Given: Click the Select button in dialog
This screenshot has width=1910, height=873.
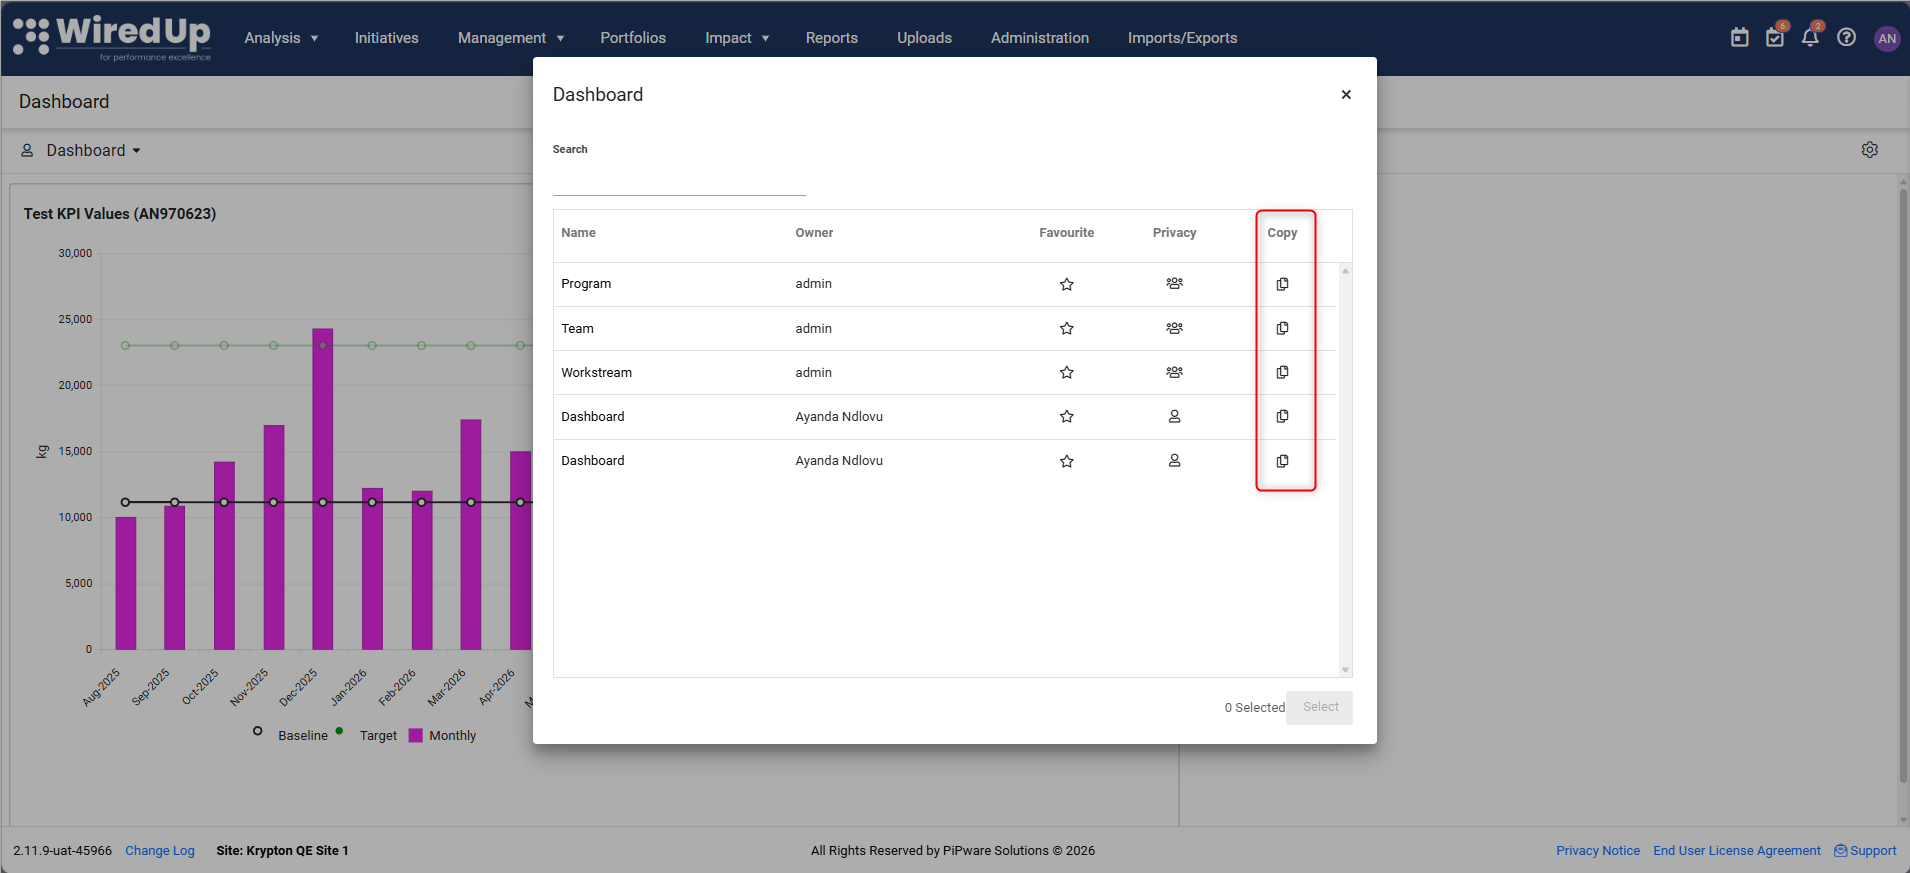Looking at the screenshot, I should tap(1319, 707).
